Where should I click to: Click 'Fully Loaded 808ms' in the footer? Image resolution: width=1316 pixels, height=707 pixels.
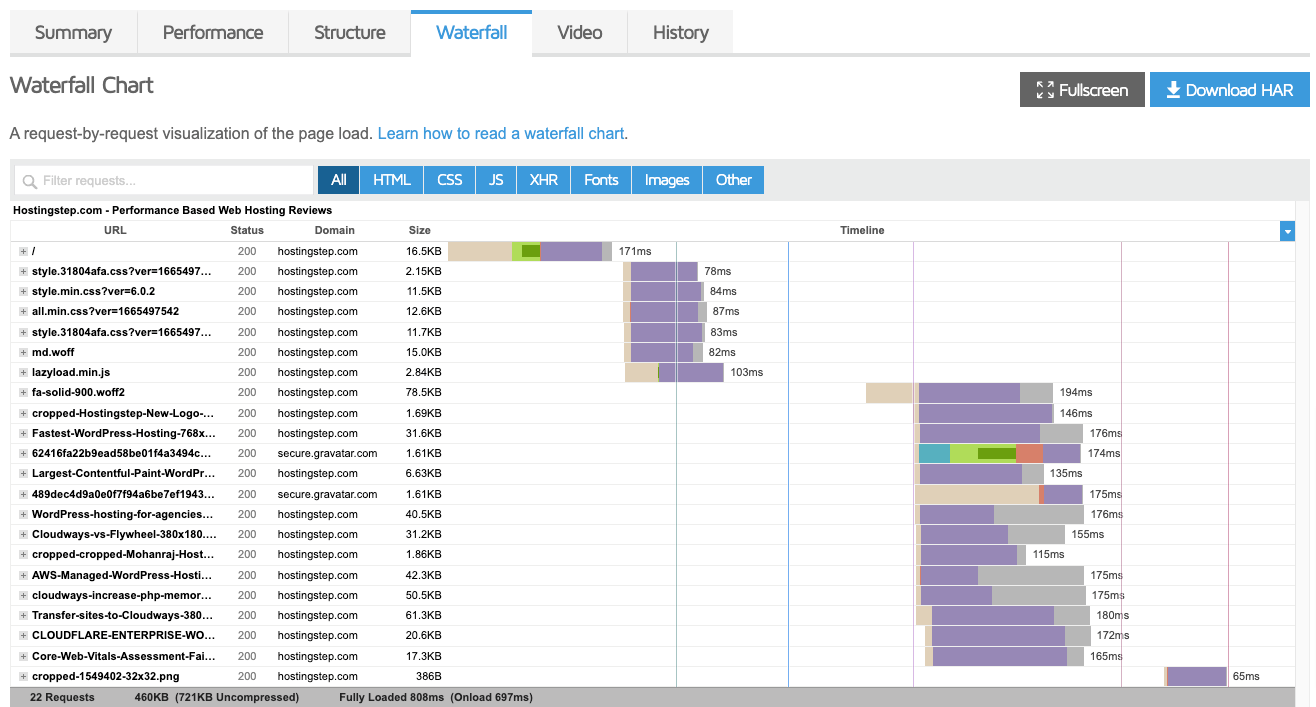(391, 697)
